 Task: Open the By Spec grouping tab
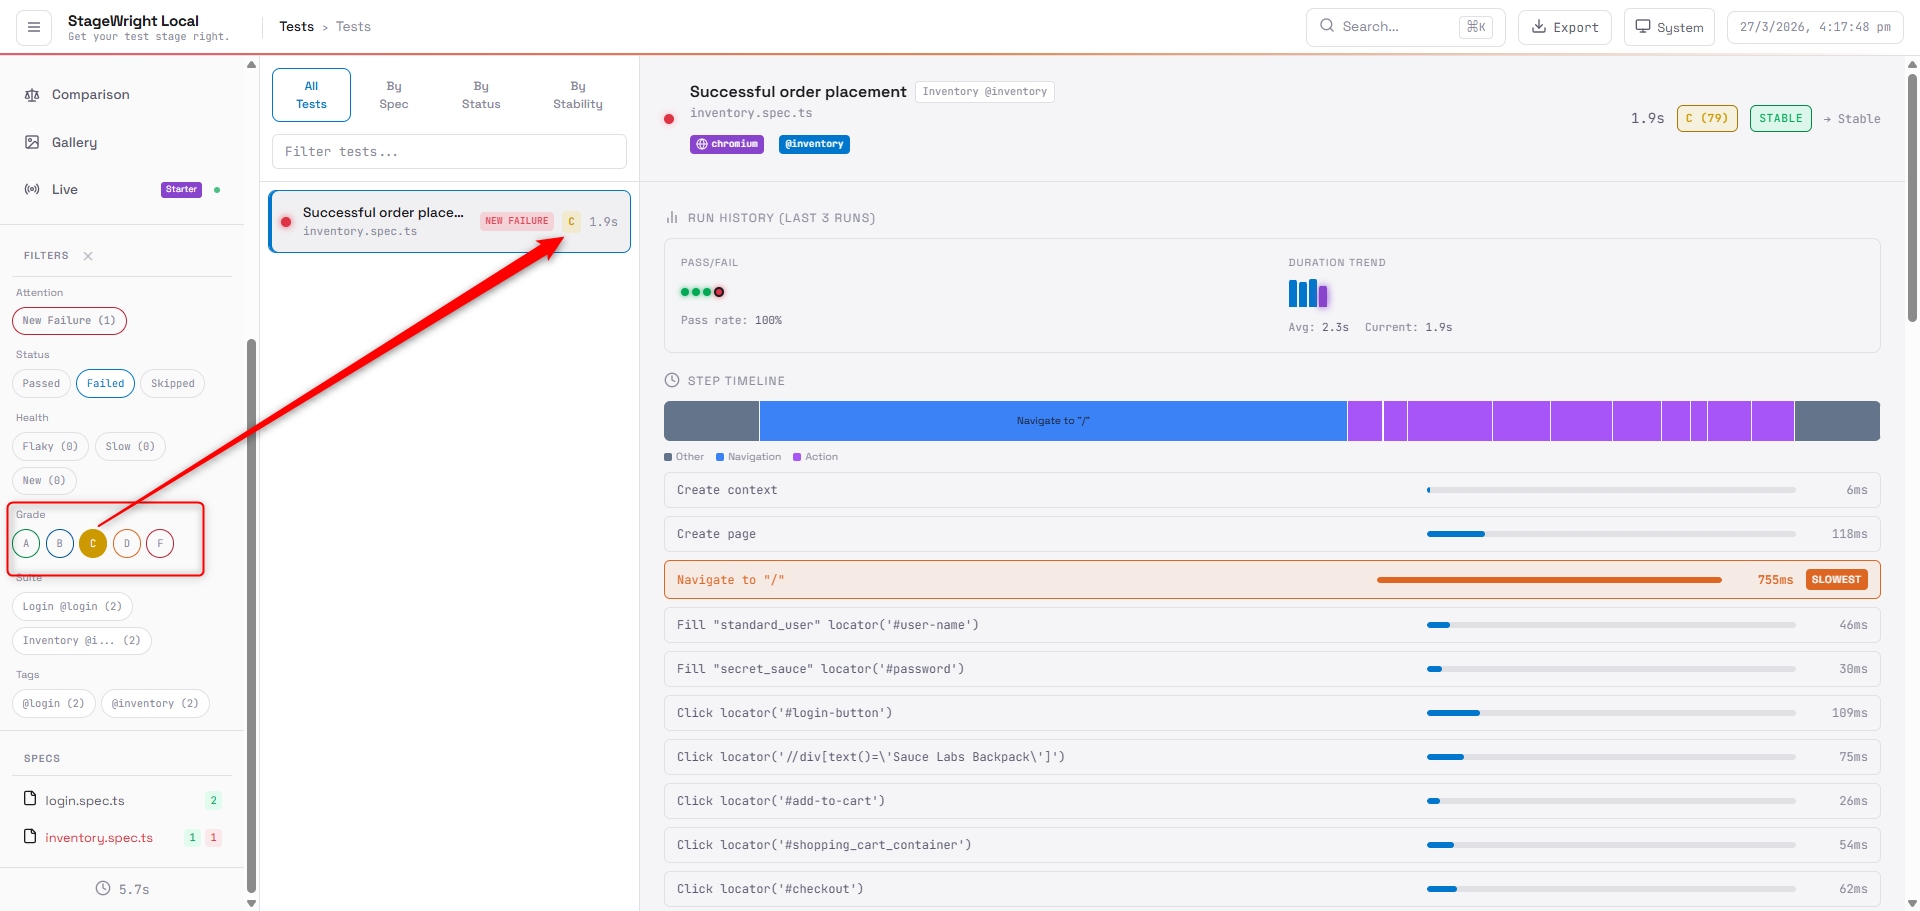tap(393, 94)
